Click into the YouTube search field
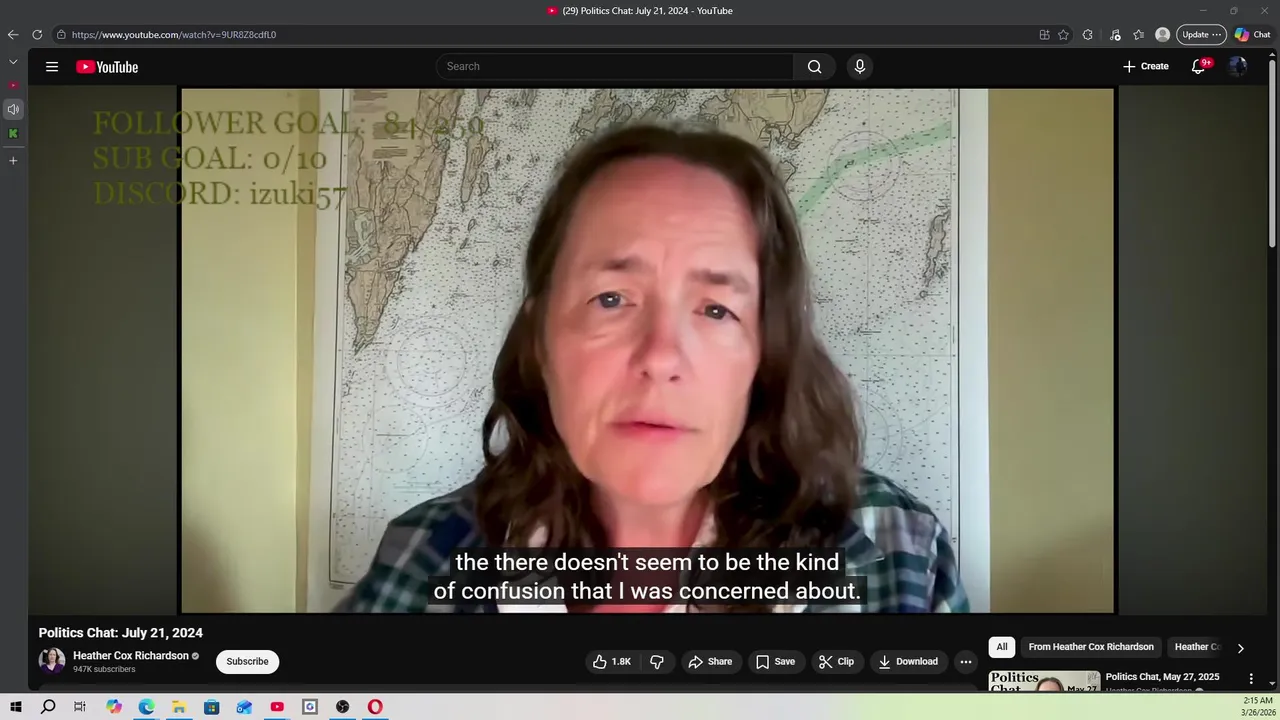This screenshot has width=1280, height=720. (615, 67)
